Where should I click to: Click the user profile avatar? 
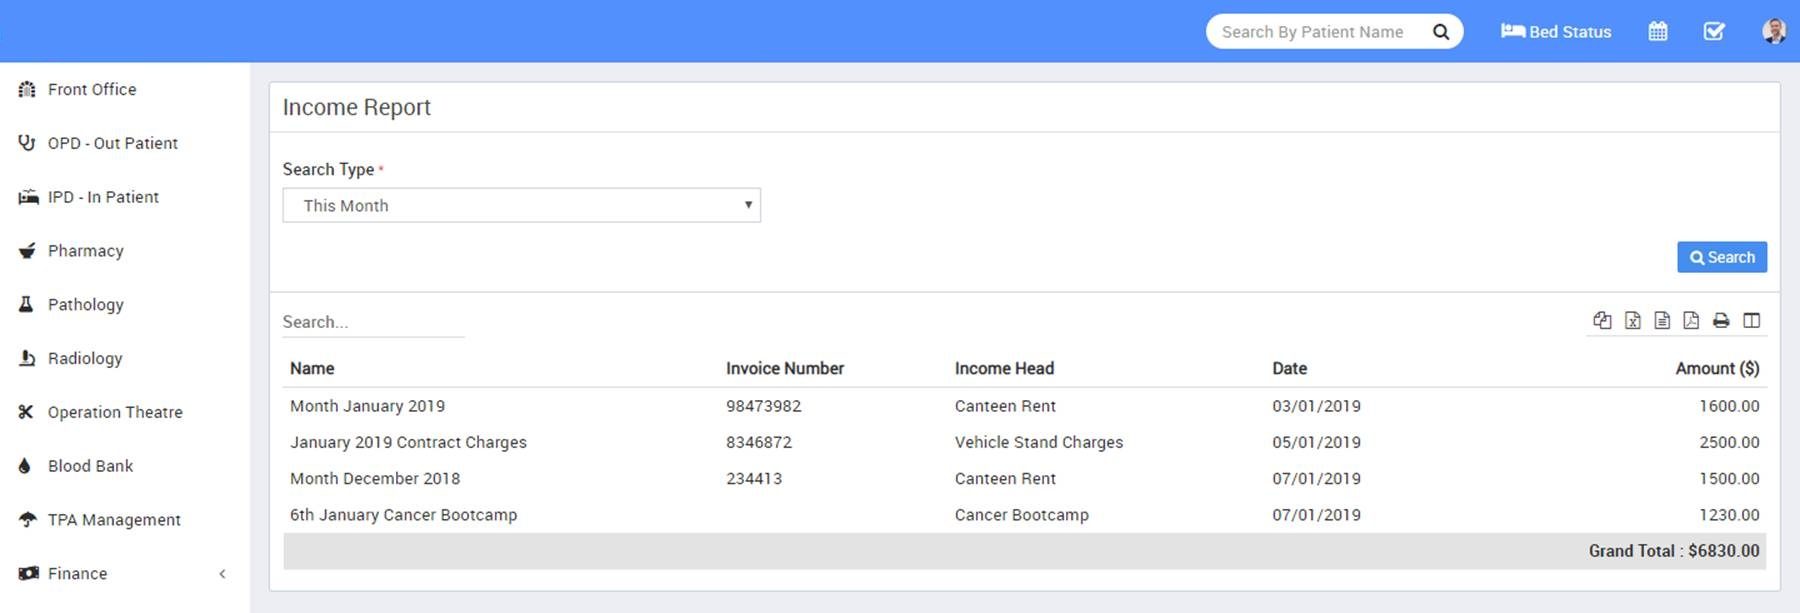[1773, 32]
